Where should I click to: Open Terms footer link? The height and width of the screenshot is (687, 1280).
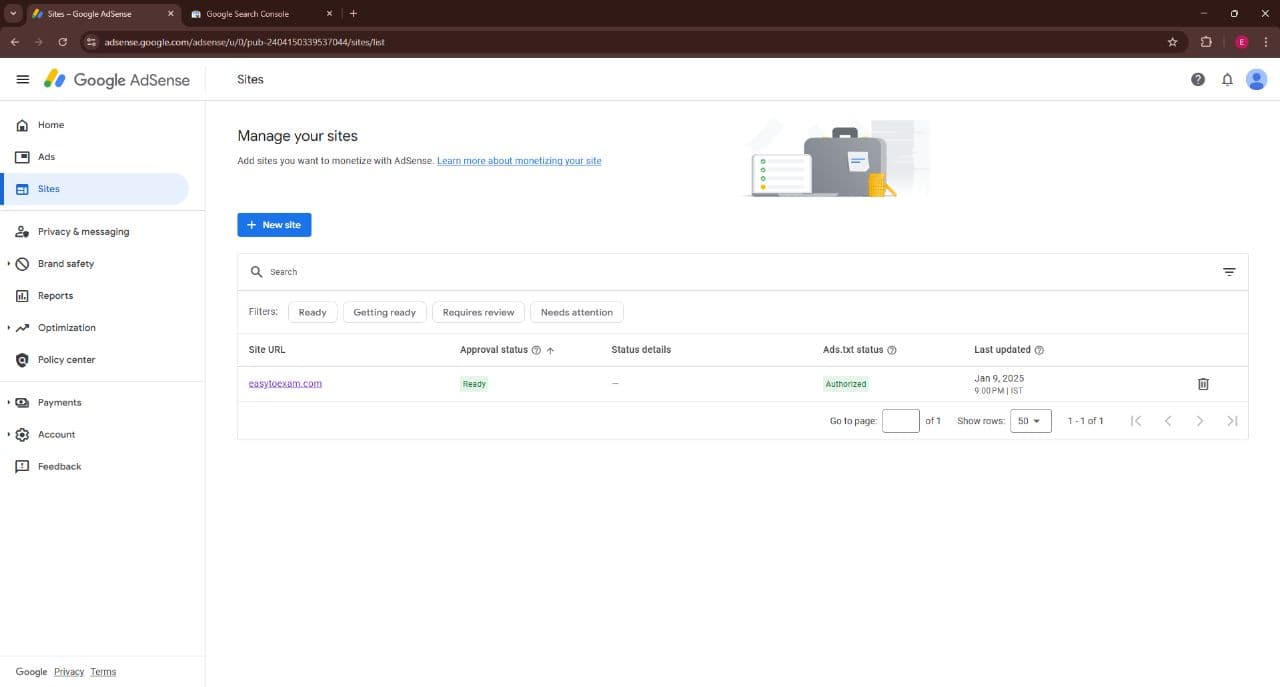[103, 672]
